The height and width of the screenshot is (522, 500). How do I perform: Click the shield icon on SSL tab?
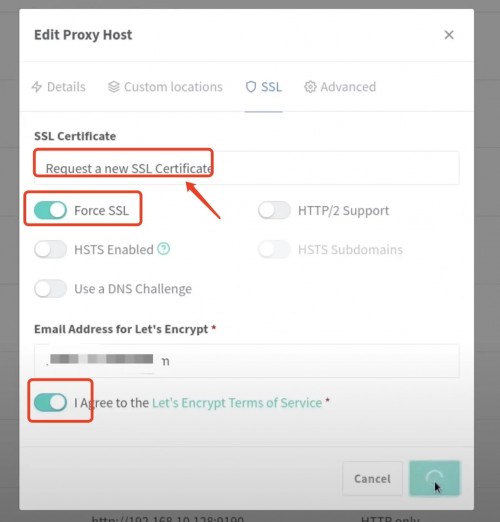click(251, 87)
